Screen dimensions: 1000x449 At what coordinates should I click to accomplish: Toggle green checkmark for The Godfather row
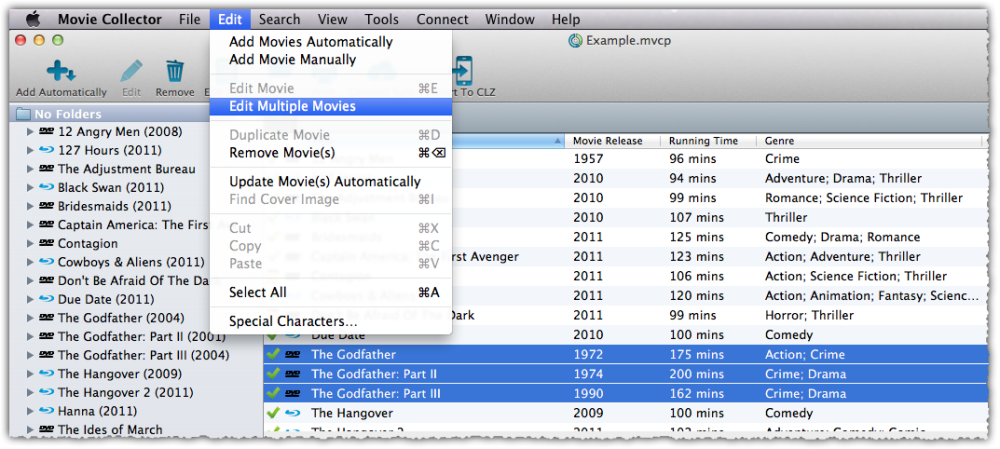[273, 354]
